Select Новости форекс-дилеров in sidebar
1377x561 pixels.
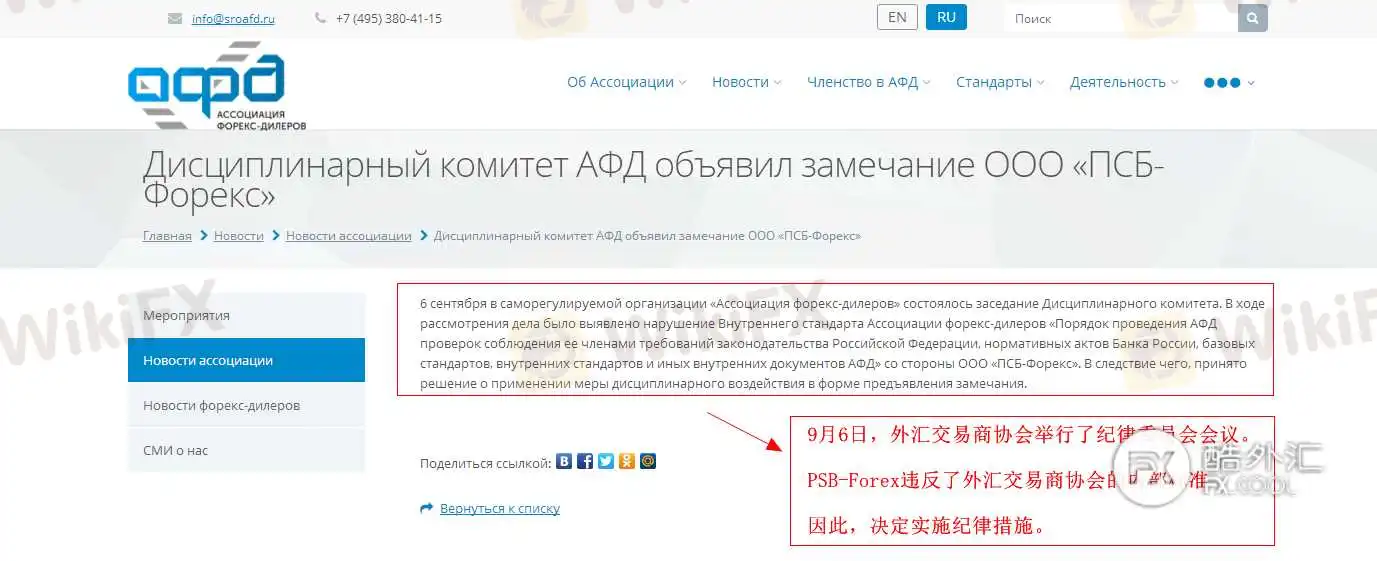(246, 405)
